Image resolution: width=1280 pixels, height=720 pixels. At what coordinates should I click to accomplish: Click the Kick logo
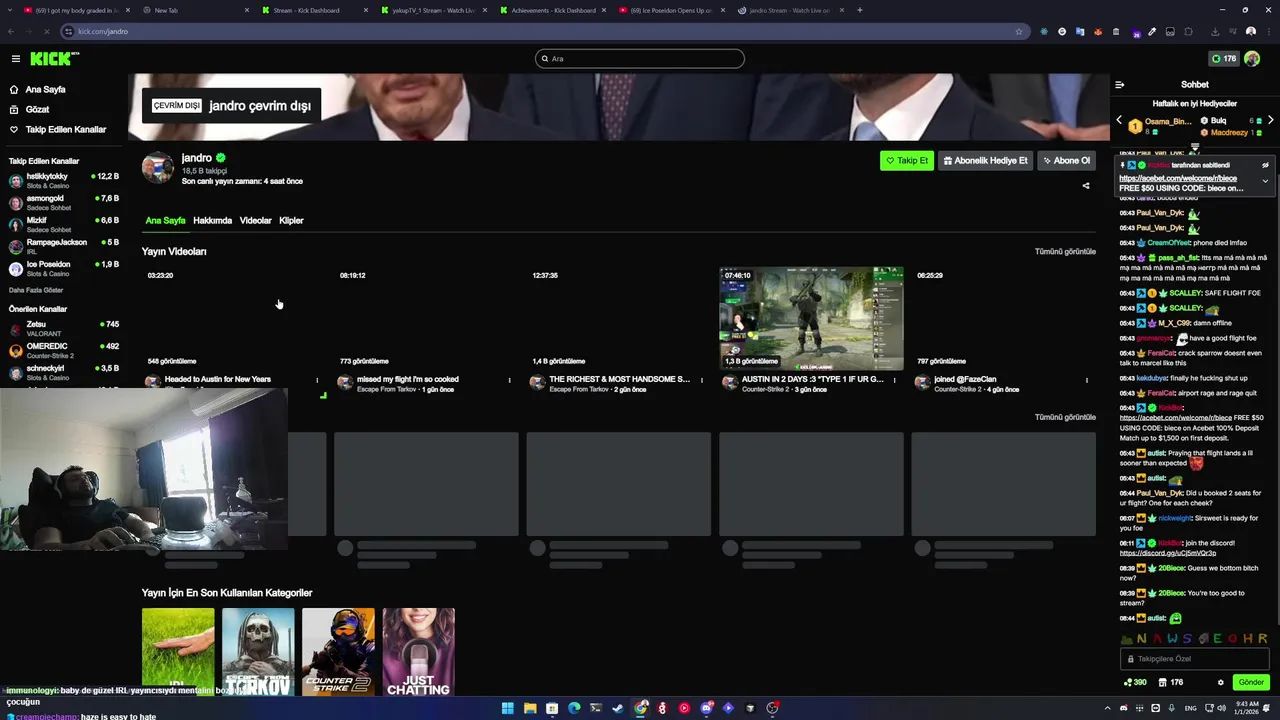[54, 59]
